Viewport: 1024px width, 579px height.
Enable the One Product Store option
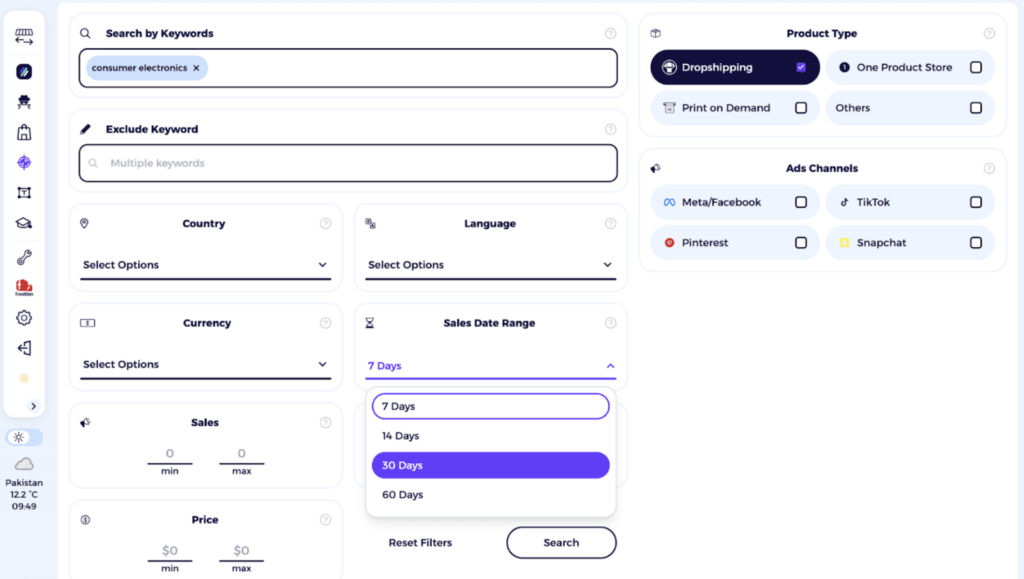click(976, 67)
